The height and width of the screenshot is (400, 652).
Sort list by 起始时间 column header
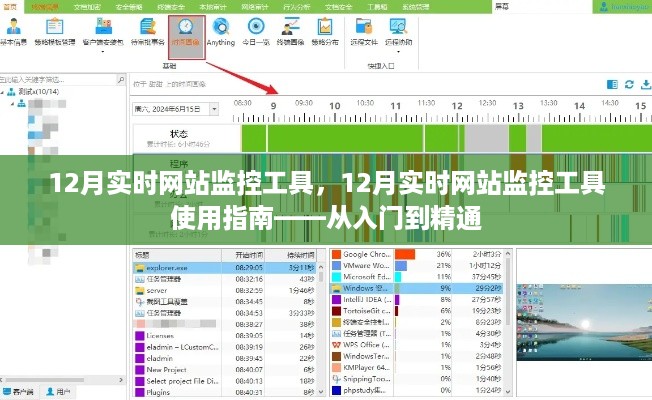pos(248,255)
